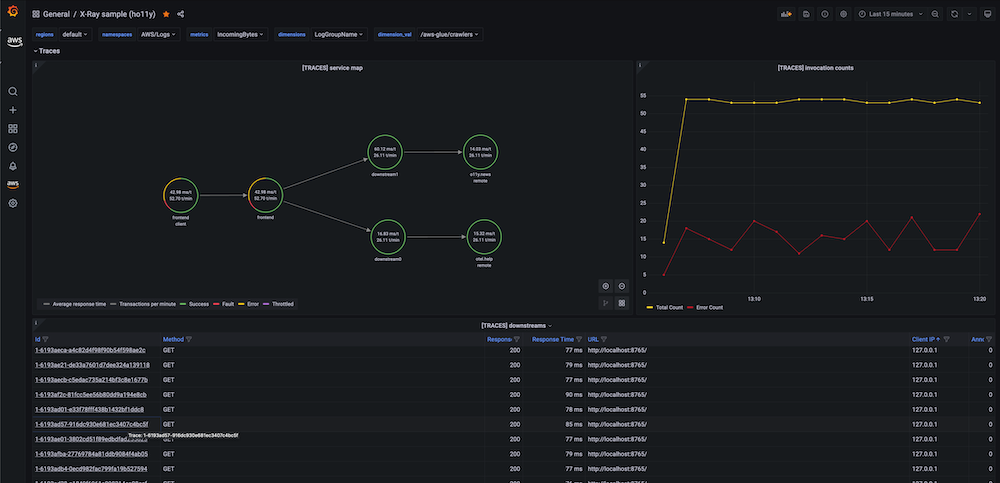The image size is (1000, 483).
Task: Open the regions default dropdown
Action: coord(75,34)
